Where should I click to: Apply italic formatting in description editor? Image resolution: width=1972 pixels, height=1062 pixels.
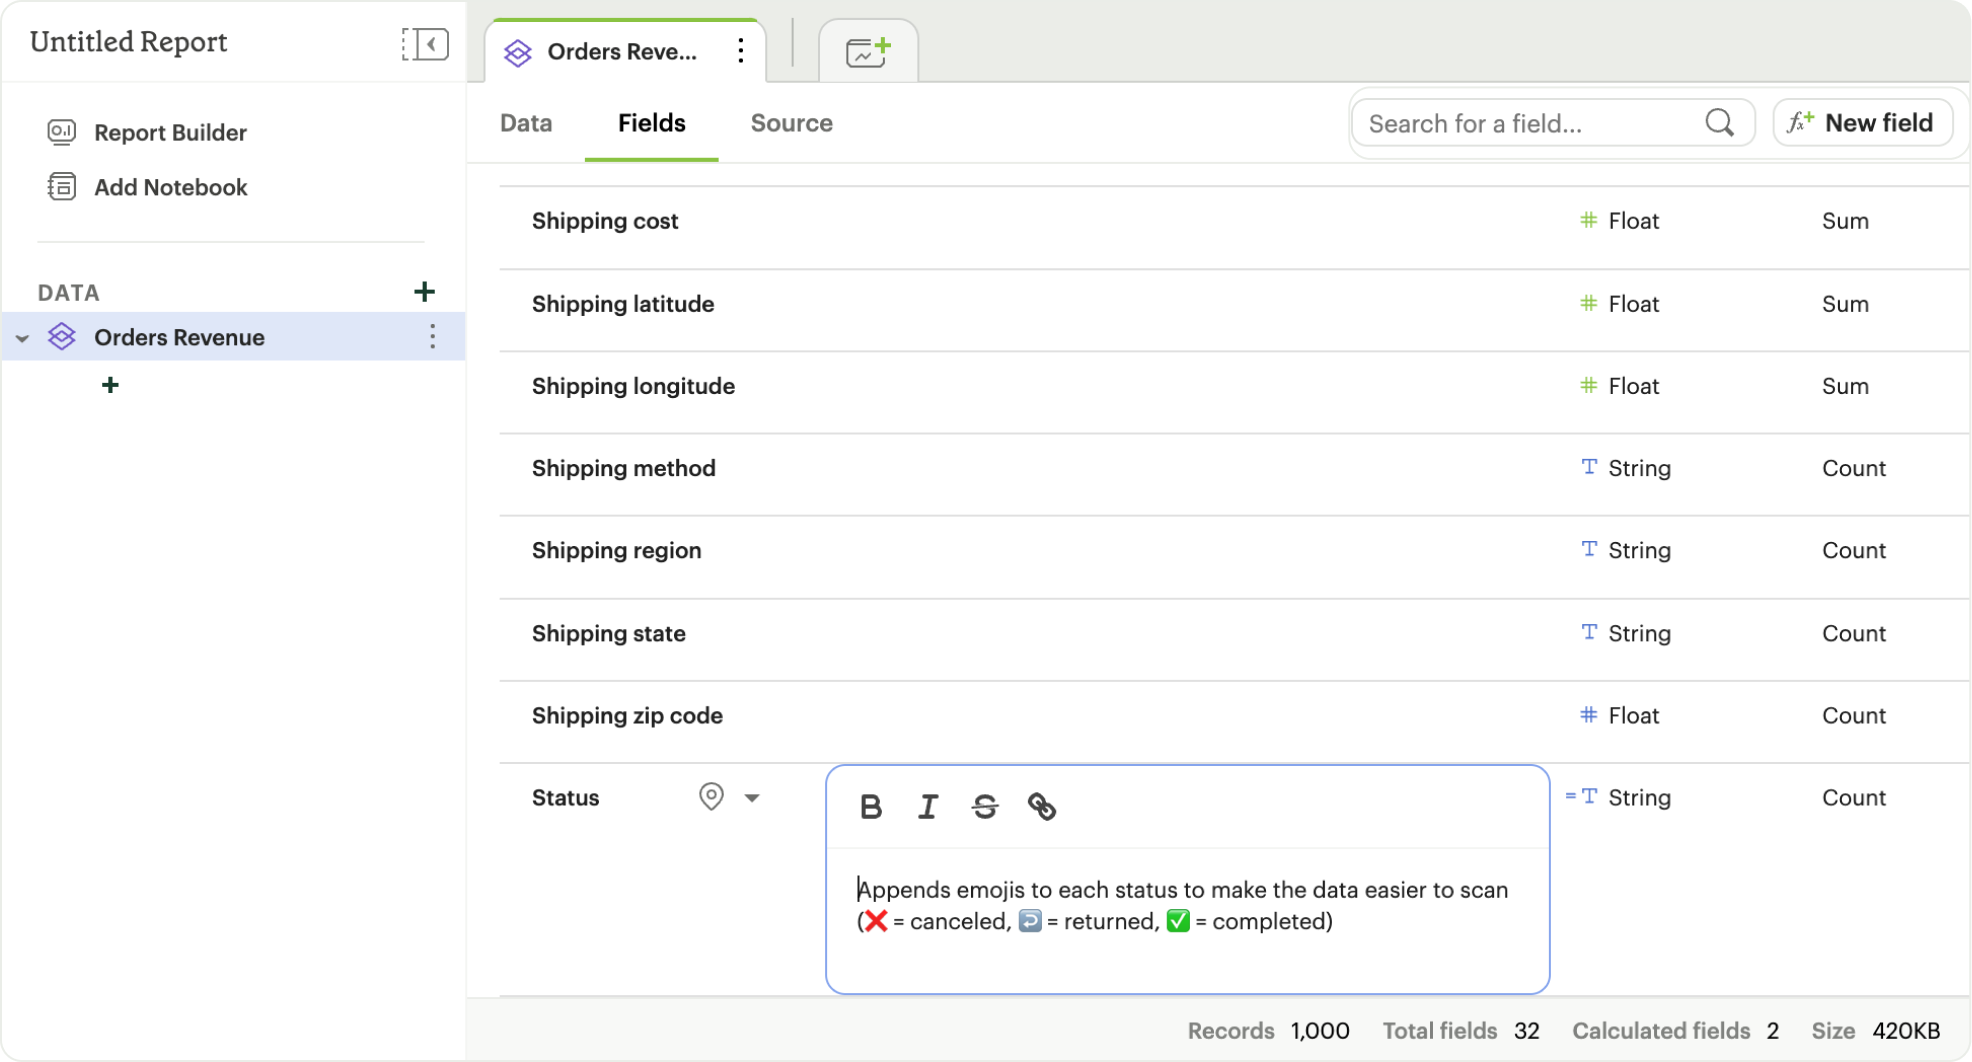[x=928, y=807]
